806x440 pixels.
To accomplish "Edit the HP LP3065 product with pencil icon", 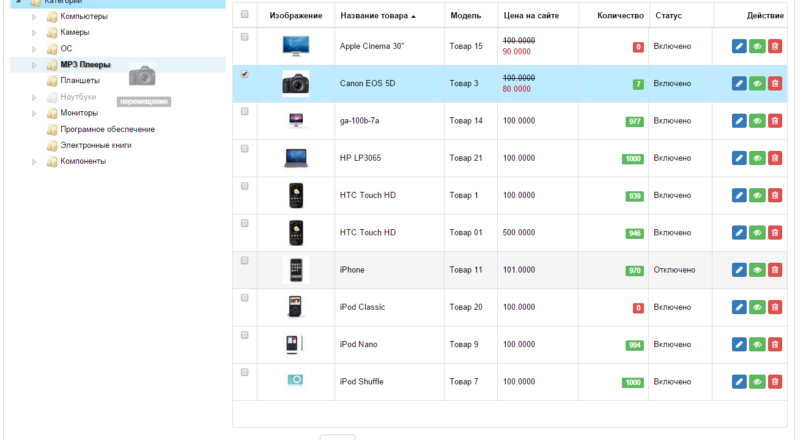I will point(739,158).
